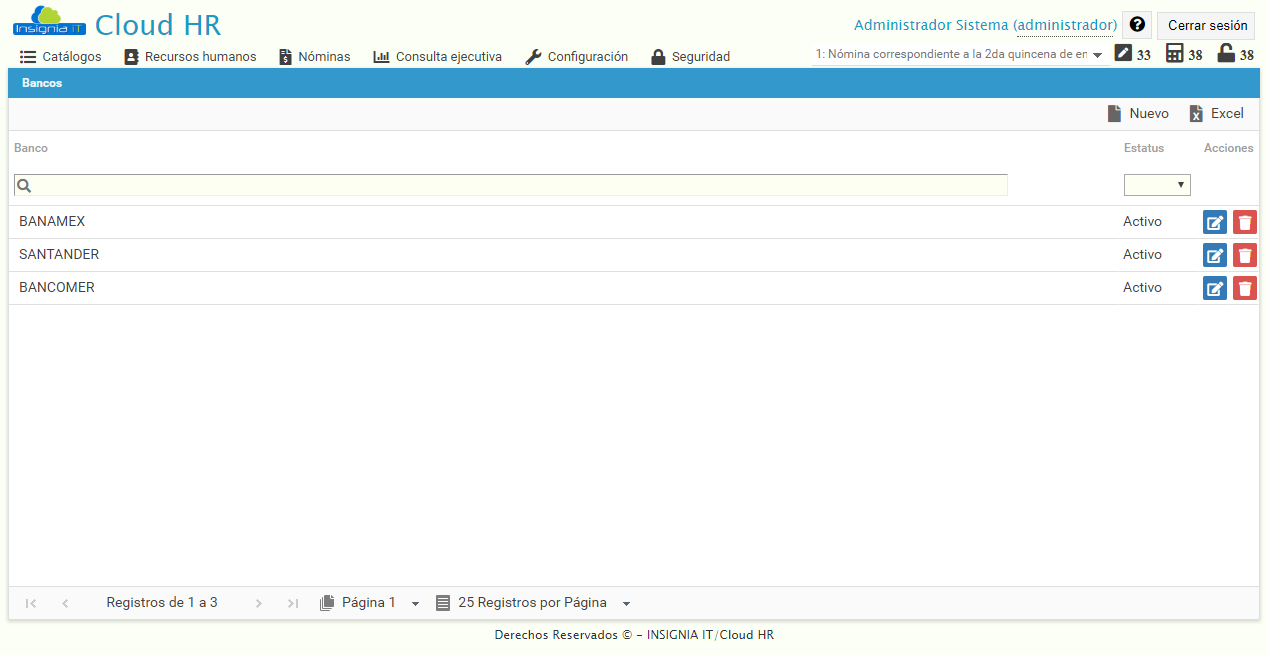Delete the BANCOMER record using the trash icon
The height and width of the screenshot is (655, 1268).
pyautogui.click(x=1244, y=288)
